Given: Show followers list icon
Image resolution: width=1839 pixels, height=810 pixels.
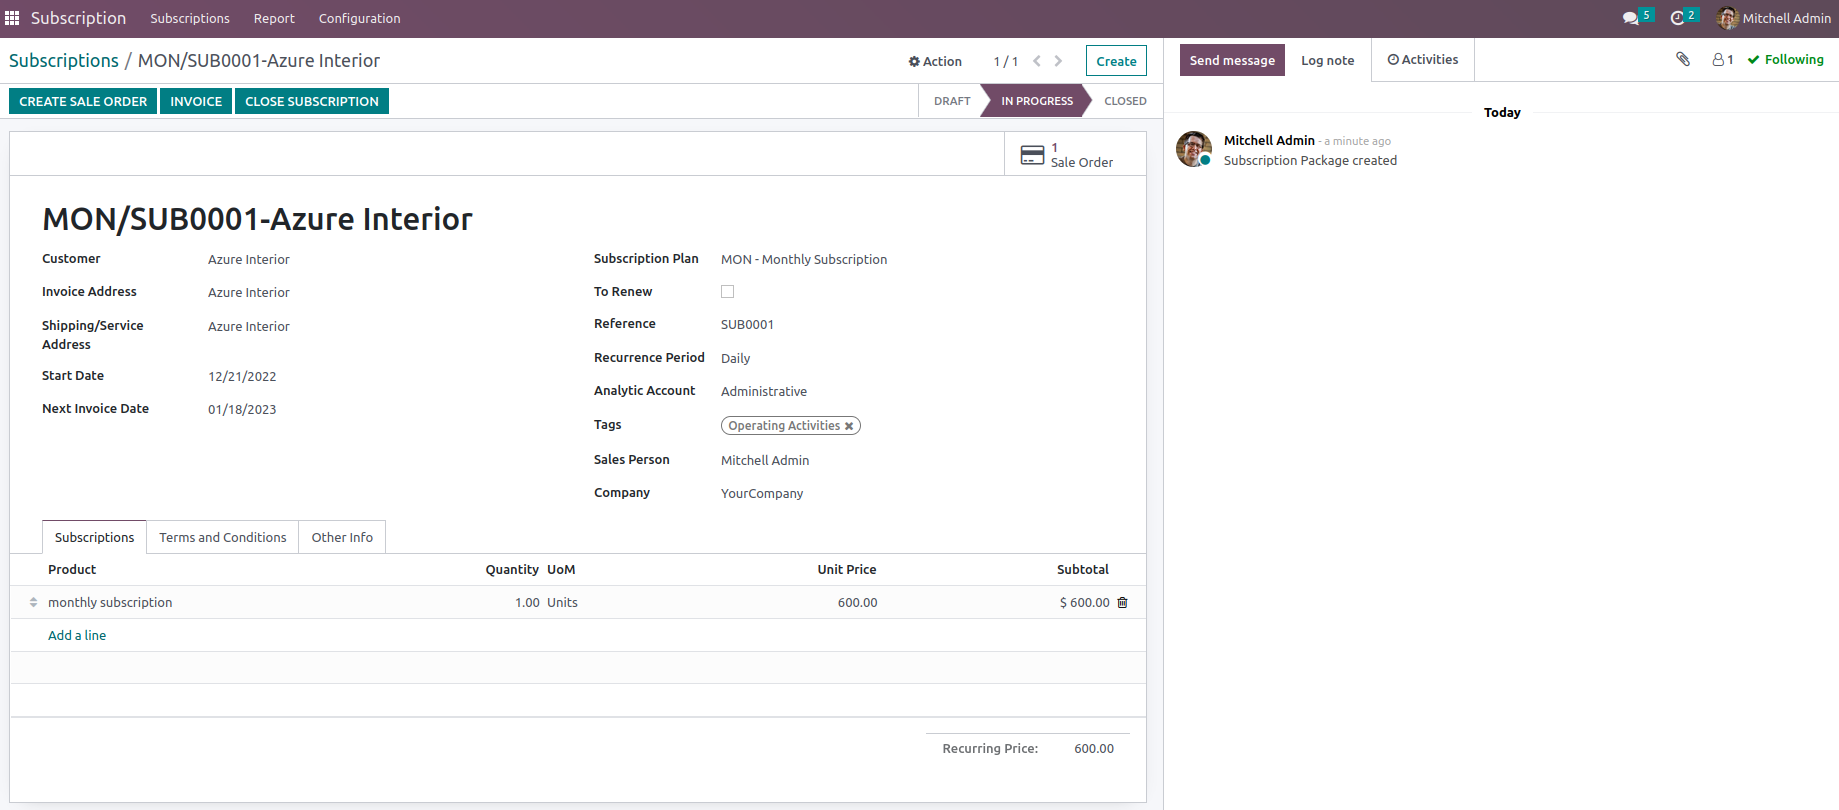Looking at the screenshot, I should (1723, 60).
